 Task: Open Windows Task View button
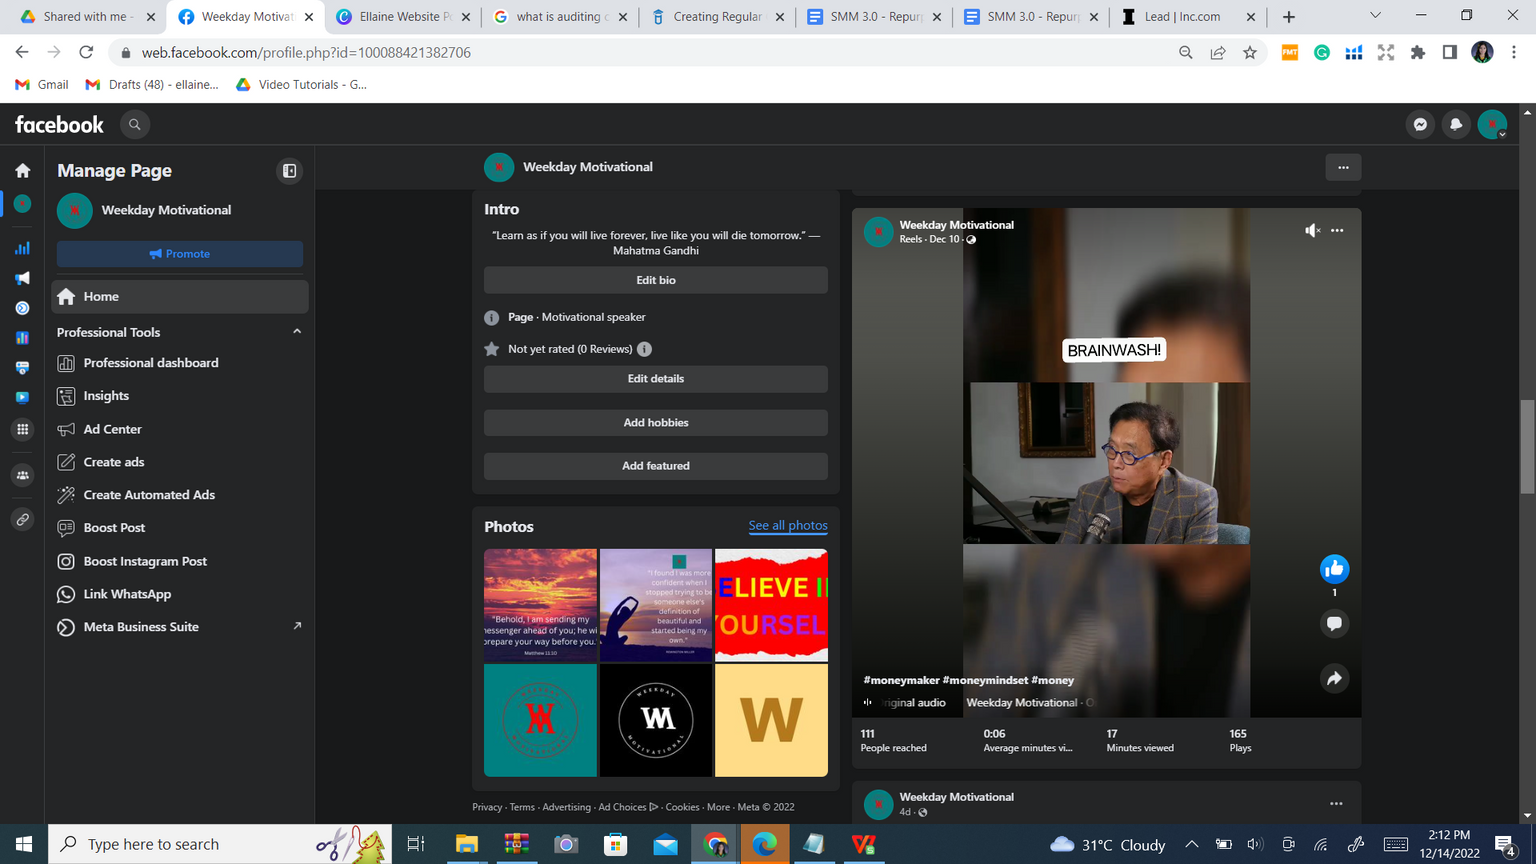416,844
